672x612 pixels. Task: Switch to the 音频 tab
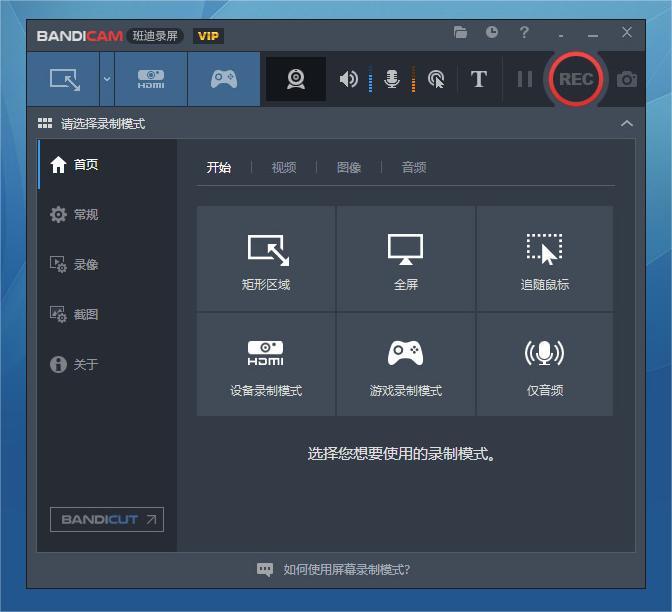(414, 167)
